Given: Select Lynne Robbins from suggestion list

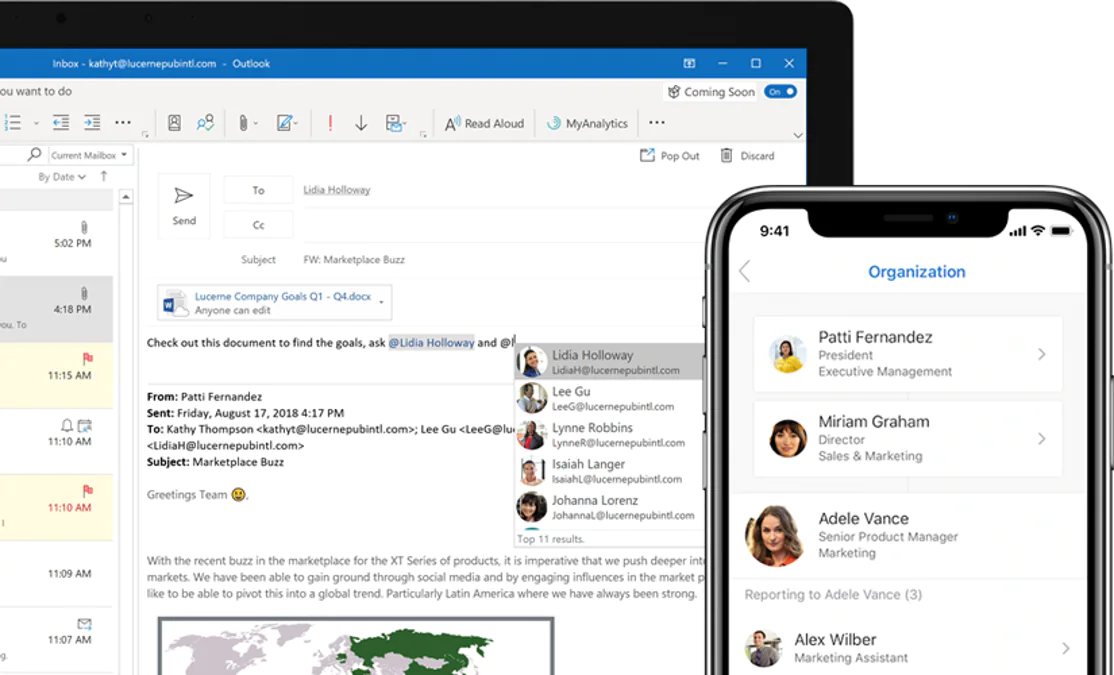Looking at the screenshot, I should (609, 434).
